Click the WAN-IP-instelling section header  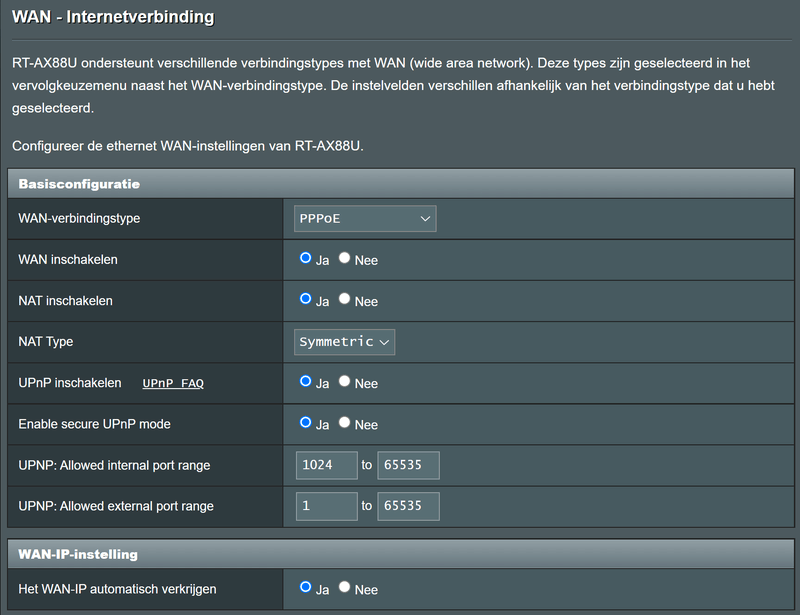tap(78, 553)
